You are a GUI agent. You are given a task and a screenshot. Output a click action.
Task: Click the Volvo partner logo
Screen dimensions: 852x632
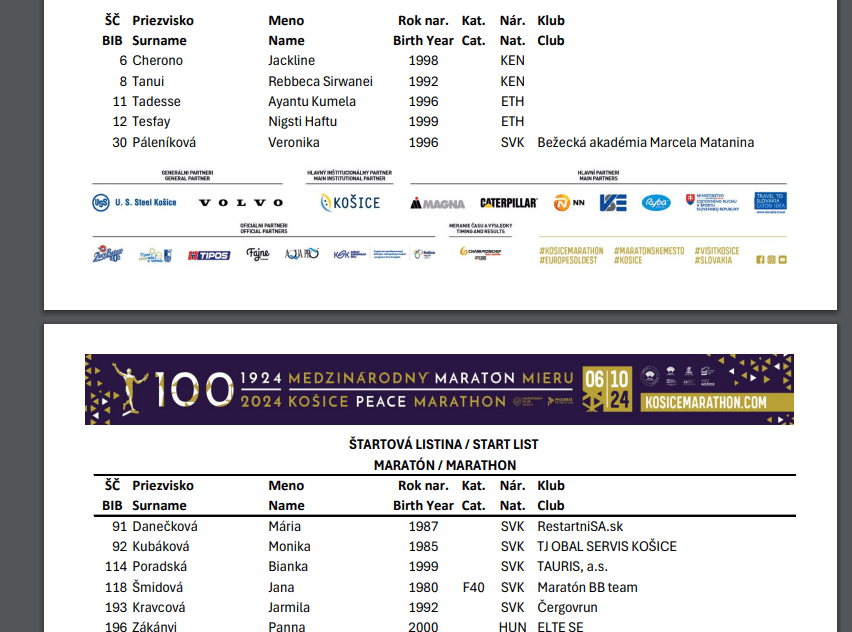(x=234, y=202)
